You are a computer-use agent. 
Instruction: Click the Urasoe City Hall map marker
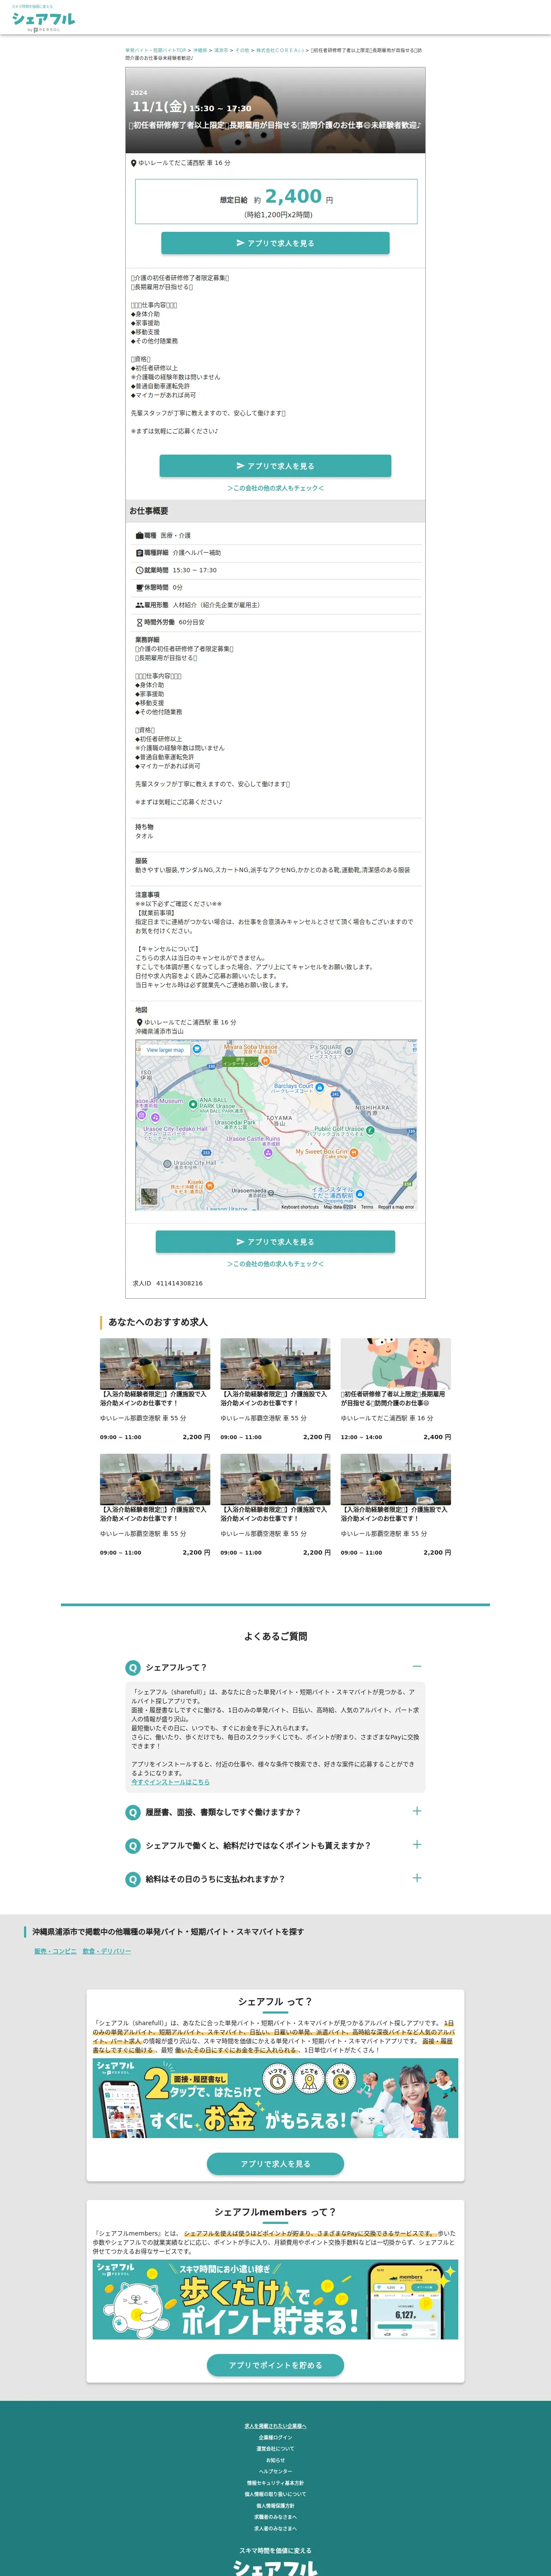[167, 1164]
